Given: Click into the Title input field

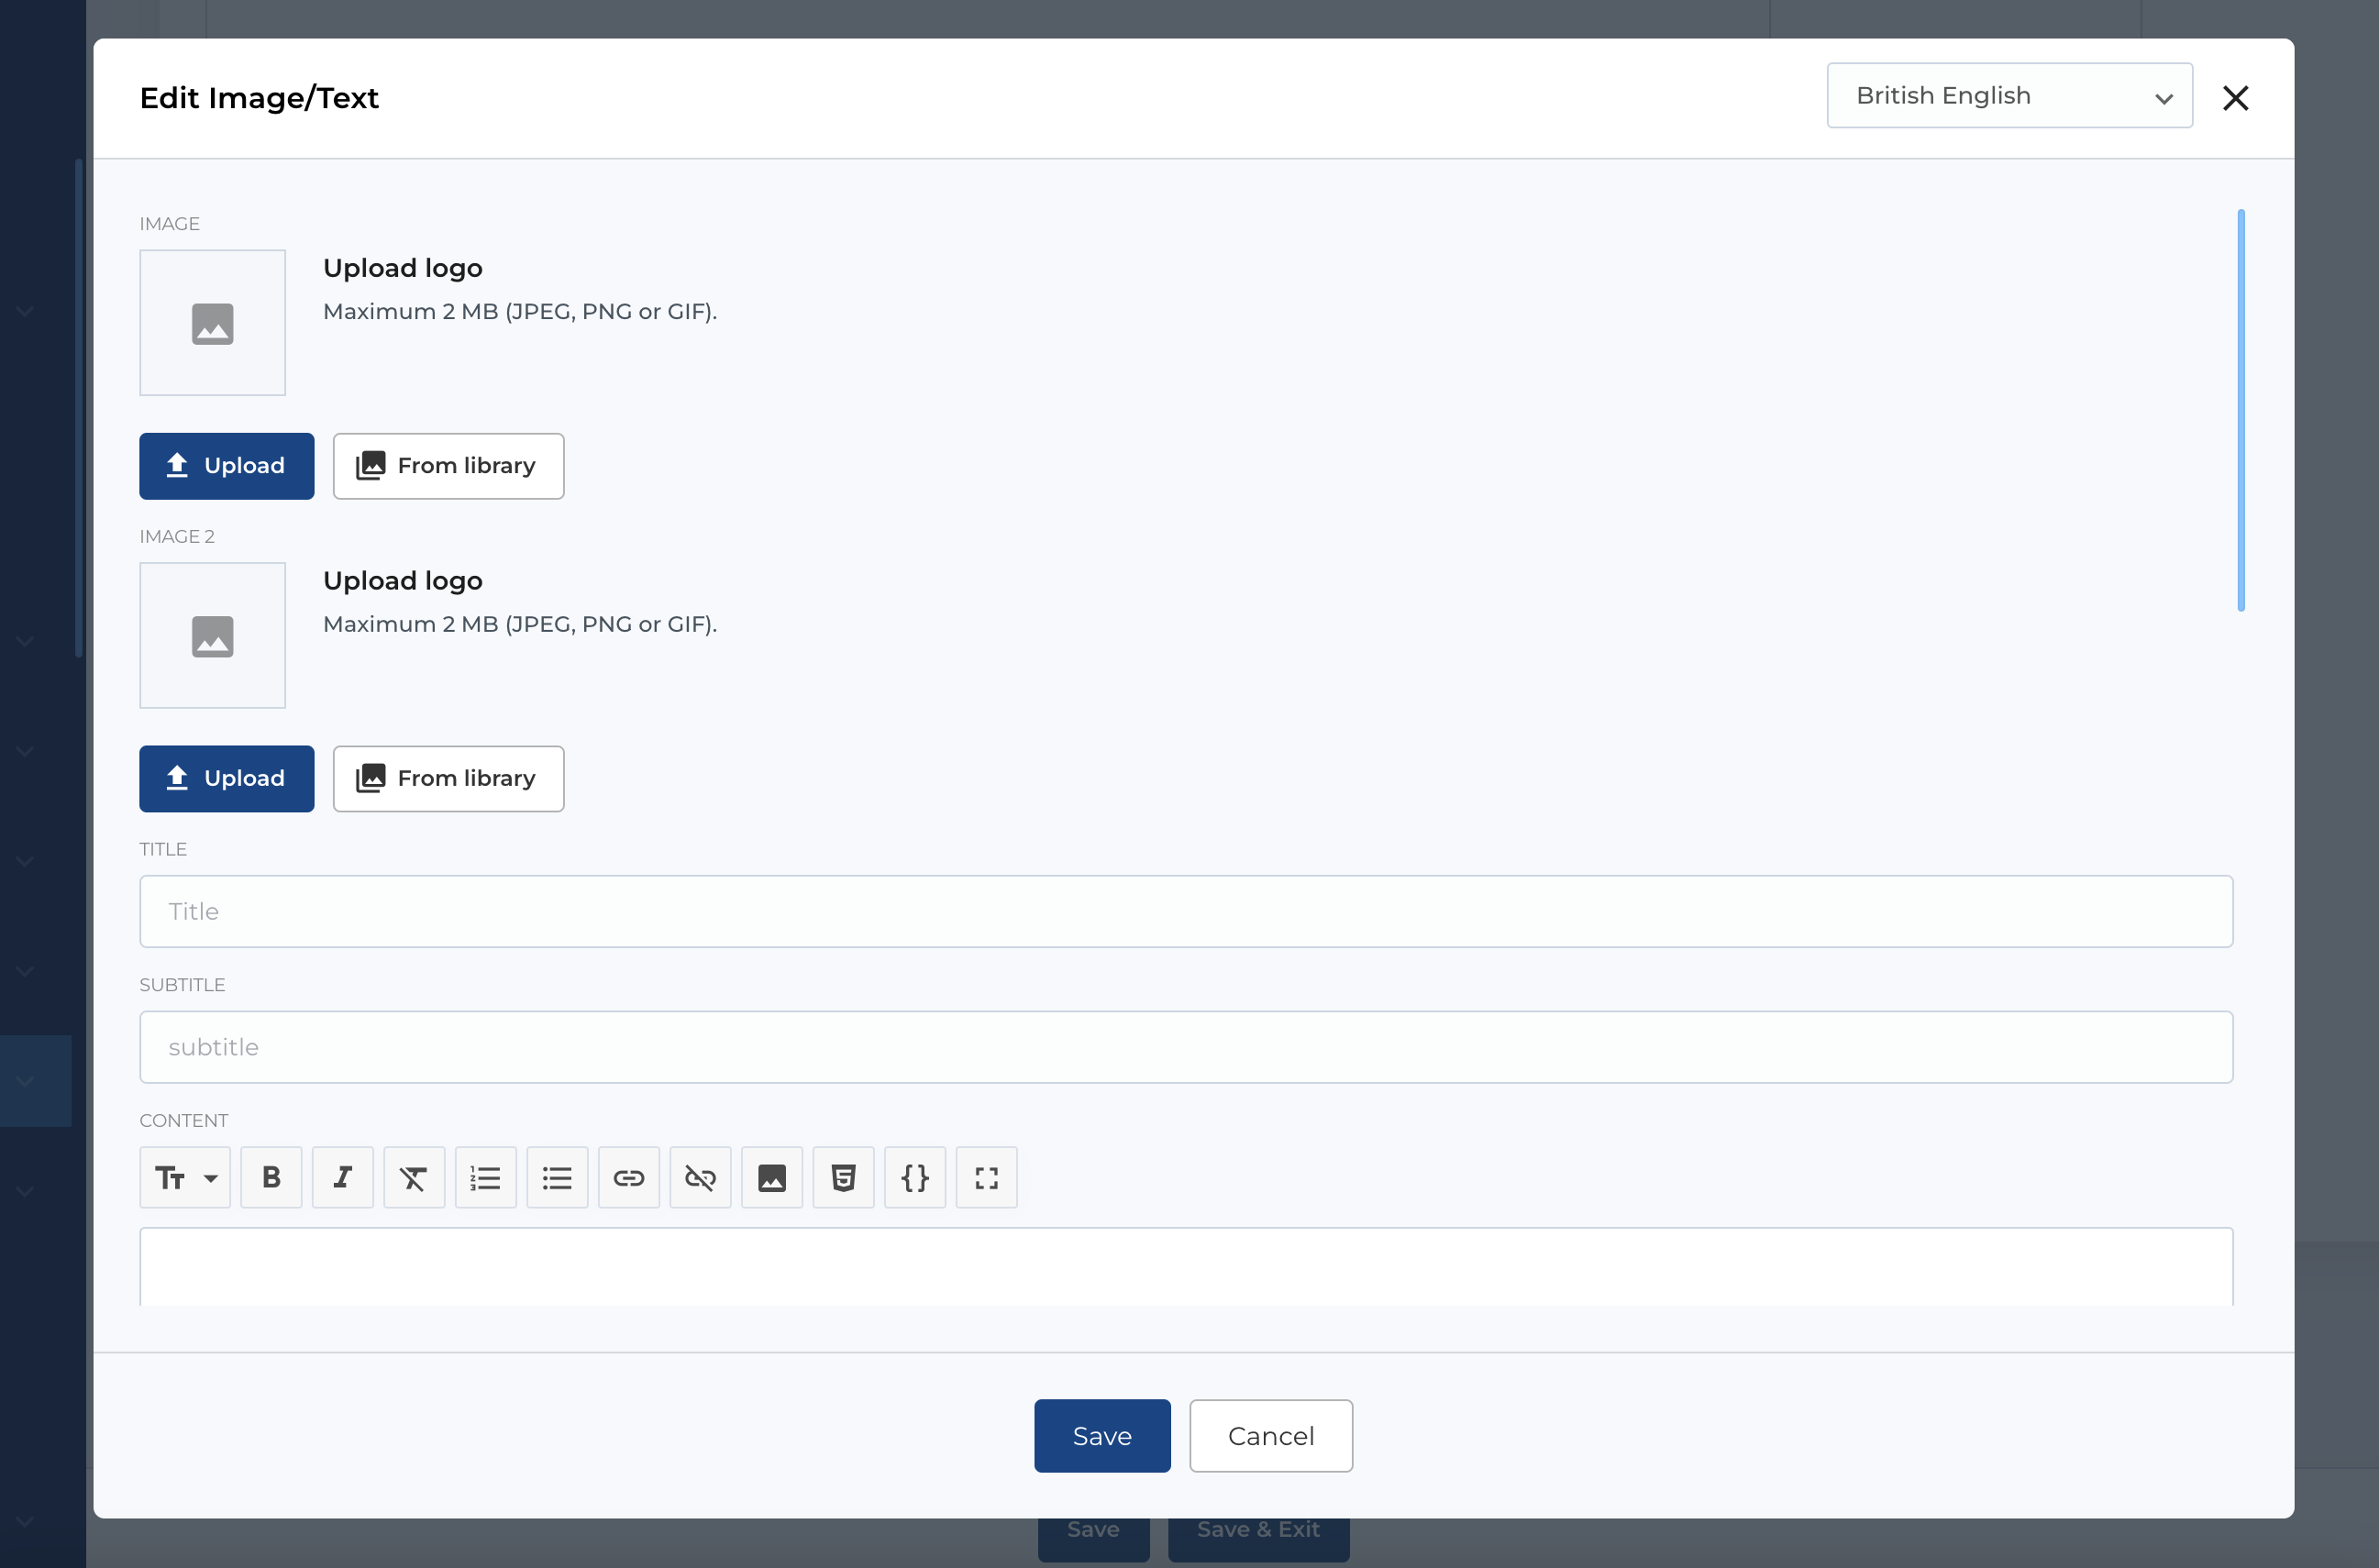Looking at the screenshot, I should (1185, 911).
